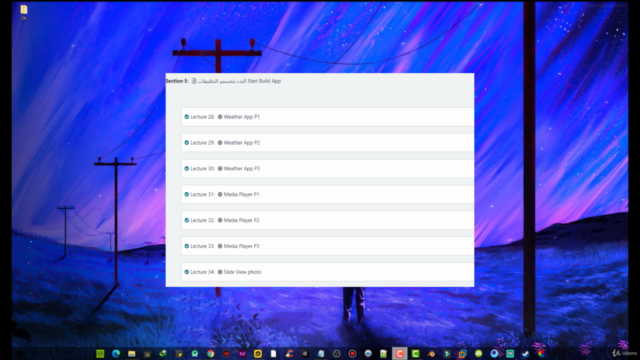Open Microsoft Edge from the taskbar
The image size is (640, 360).
[x=116, y=353]
